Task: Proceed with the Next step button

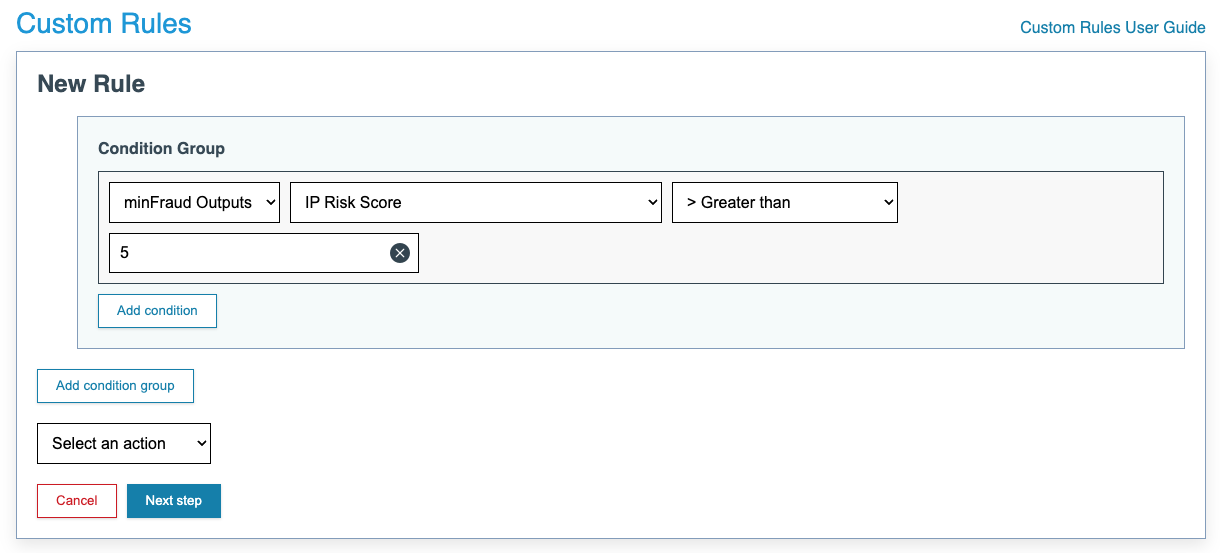Action: pyautogui.click(x=173, y=501)
